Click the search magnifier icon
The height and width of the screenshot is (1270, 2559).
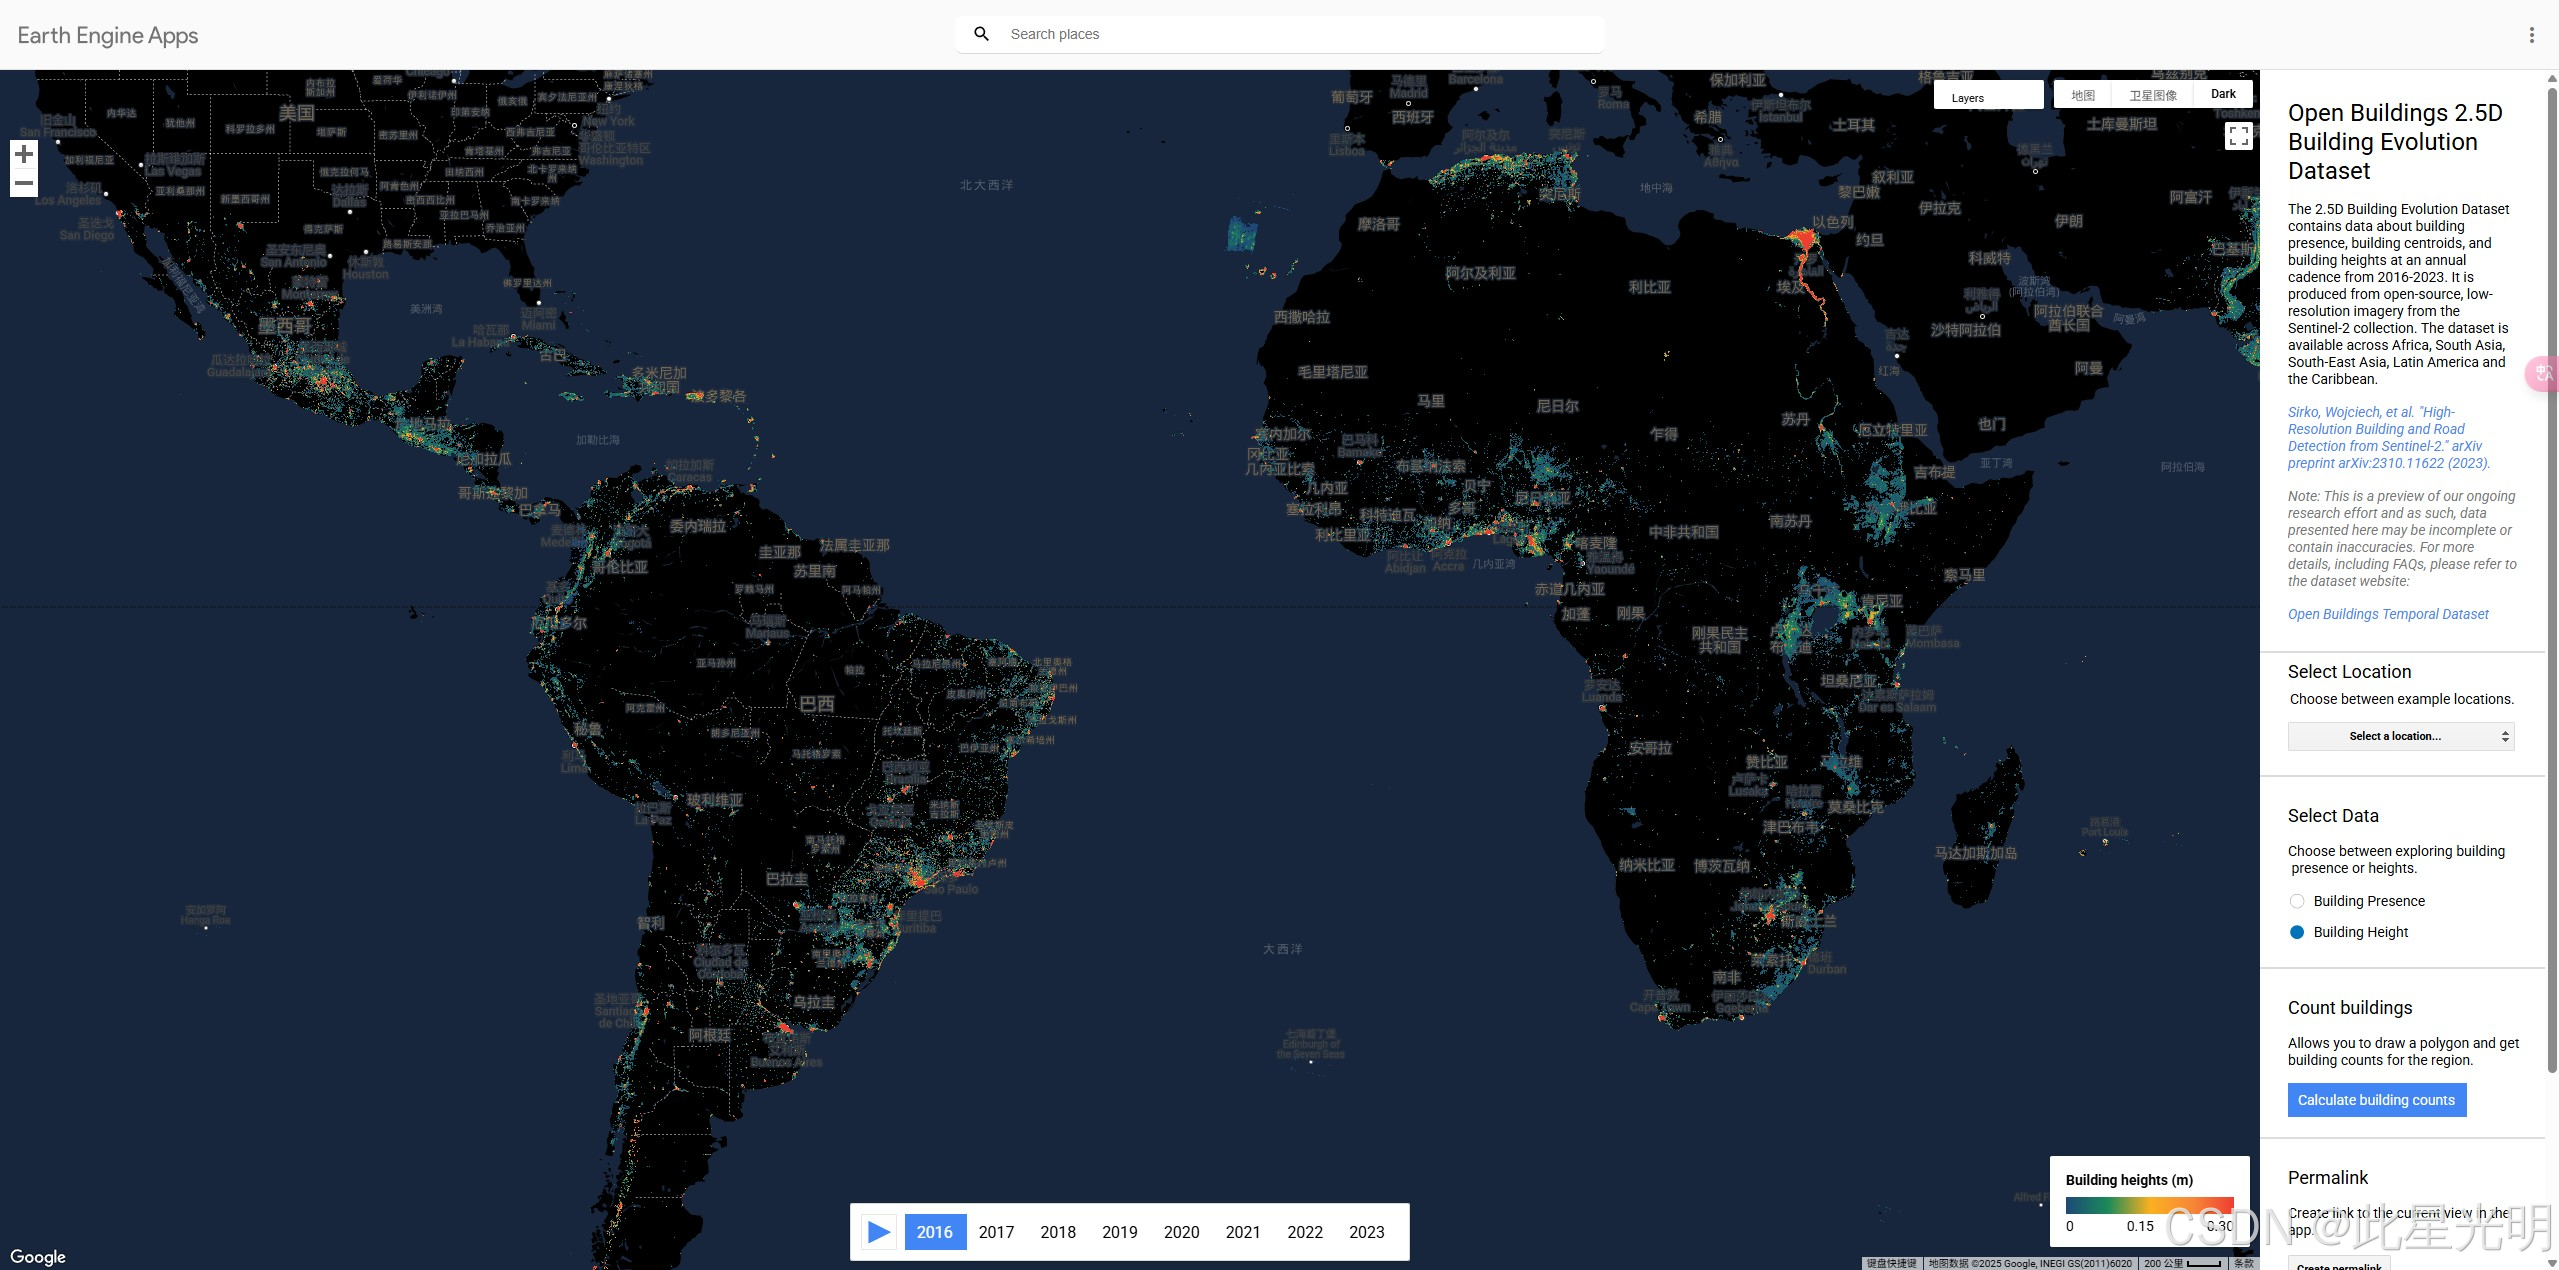[x=981, y=34]
